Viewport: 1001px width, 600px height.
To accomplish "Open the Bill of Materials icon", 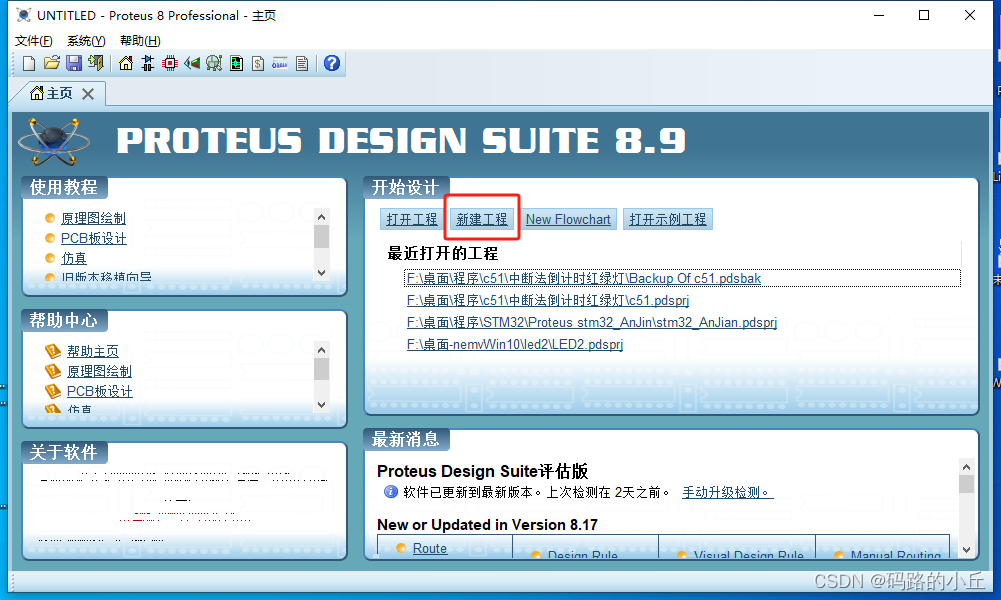I will pos(258,63).
